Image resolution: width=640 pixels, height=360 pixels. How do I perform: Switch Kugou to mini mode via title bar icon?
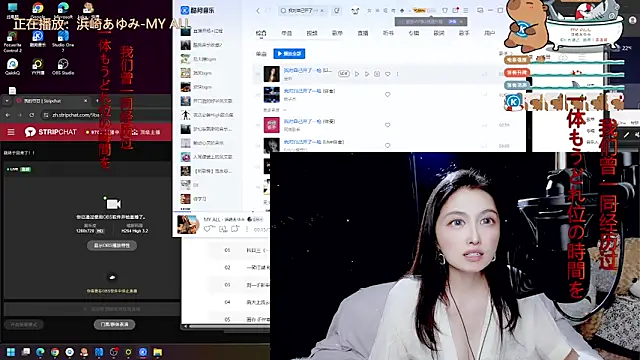[x=480, y=10]
